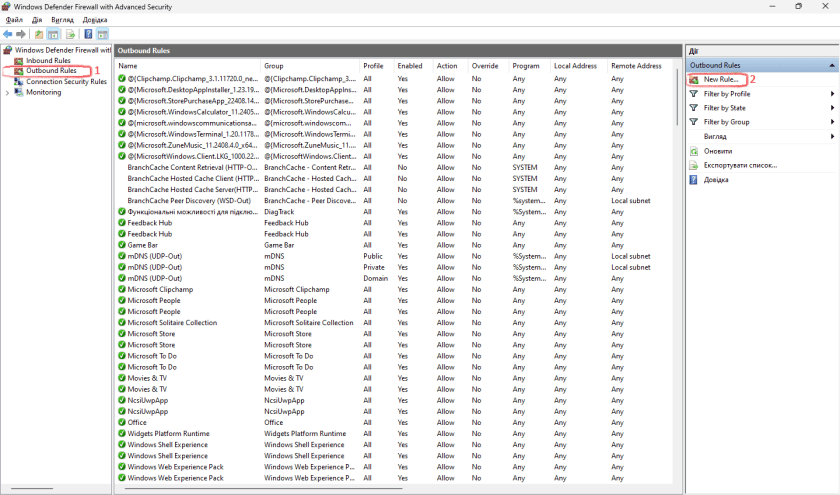Select the Microsoft Solitaire Collection rule row

click(x=172, y=323)
